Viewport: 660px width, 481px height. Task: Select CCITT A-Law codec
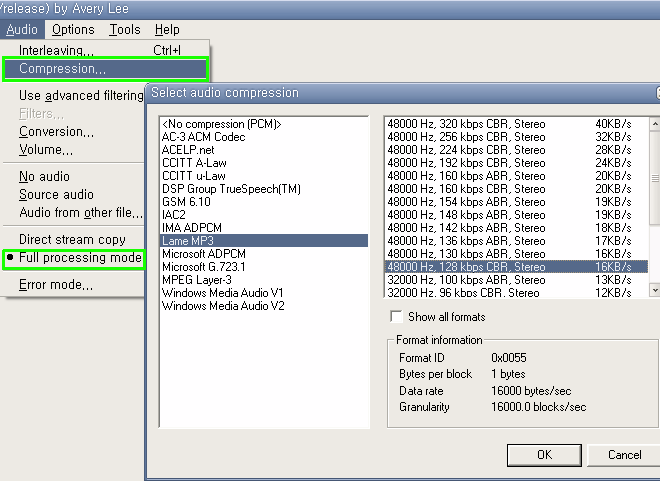pos(264,163)
